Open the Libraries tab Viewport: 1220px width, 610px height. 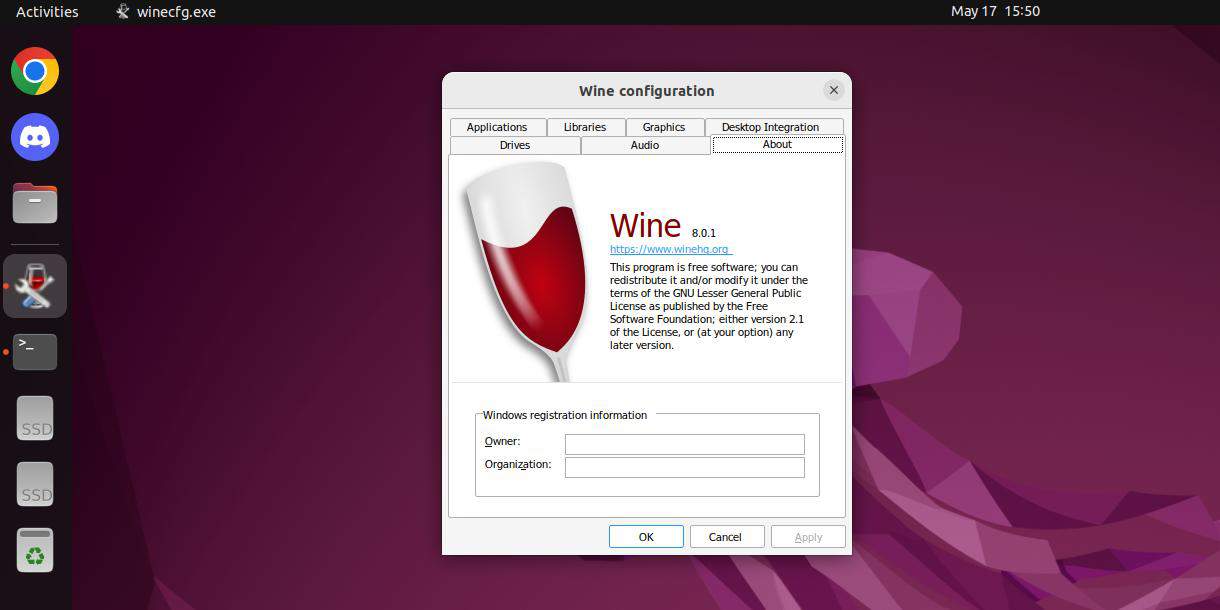[585, 127]
